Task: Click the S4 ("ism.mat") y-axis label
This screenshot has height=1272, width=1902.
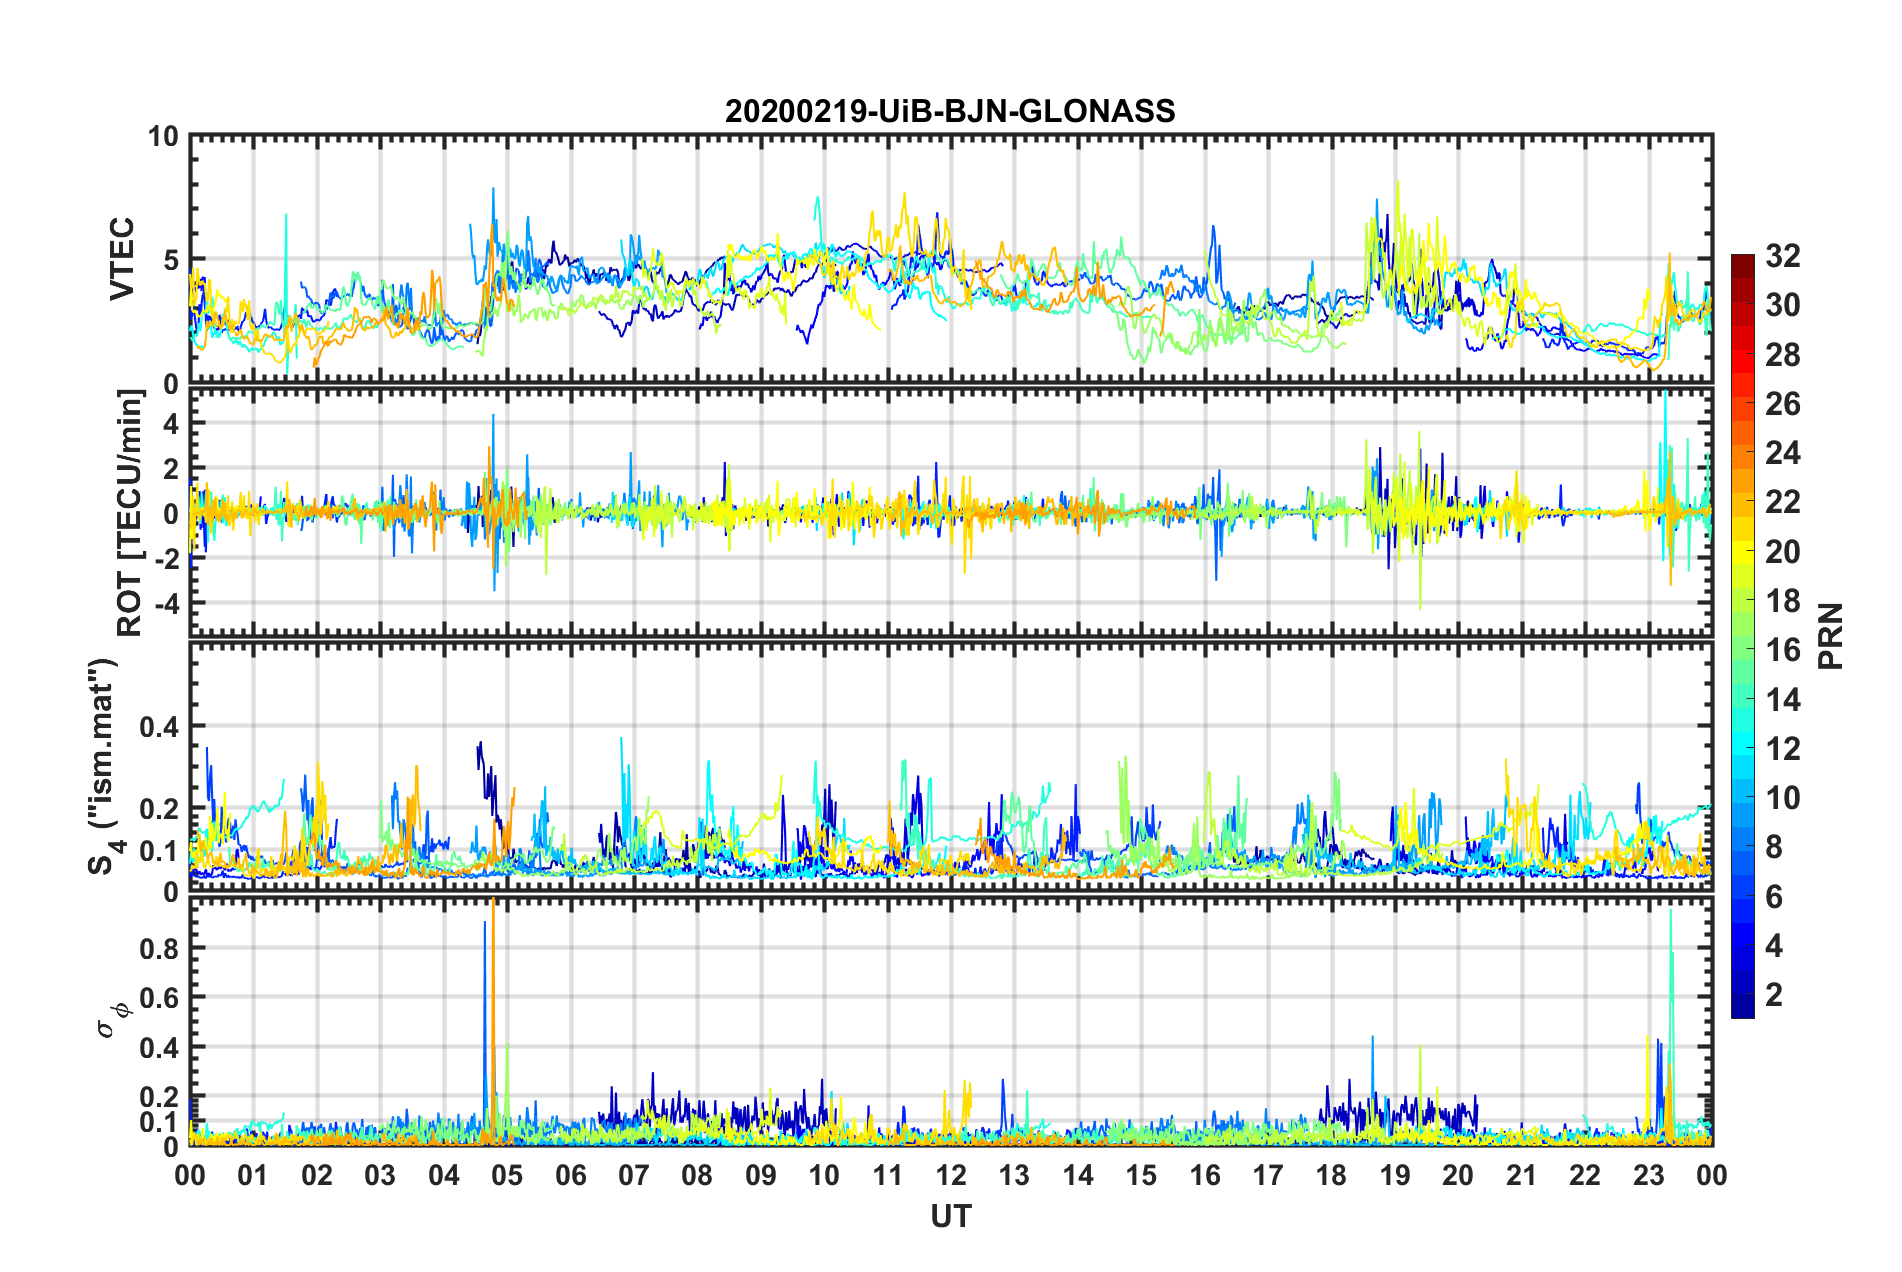Action: (x=104, y=766)
